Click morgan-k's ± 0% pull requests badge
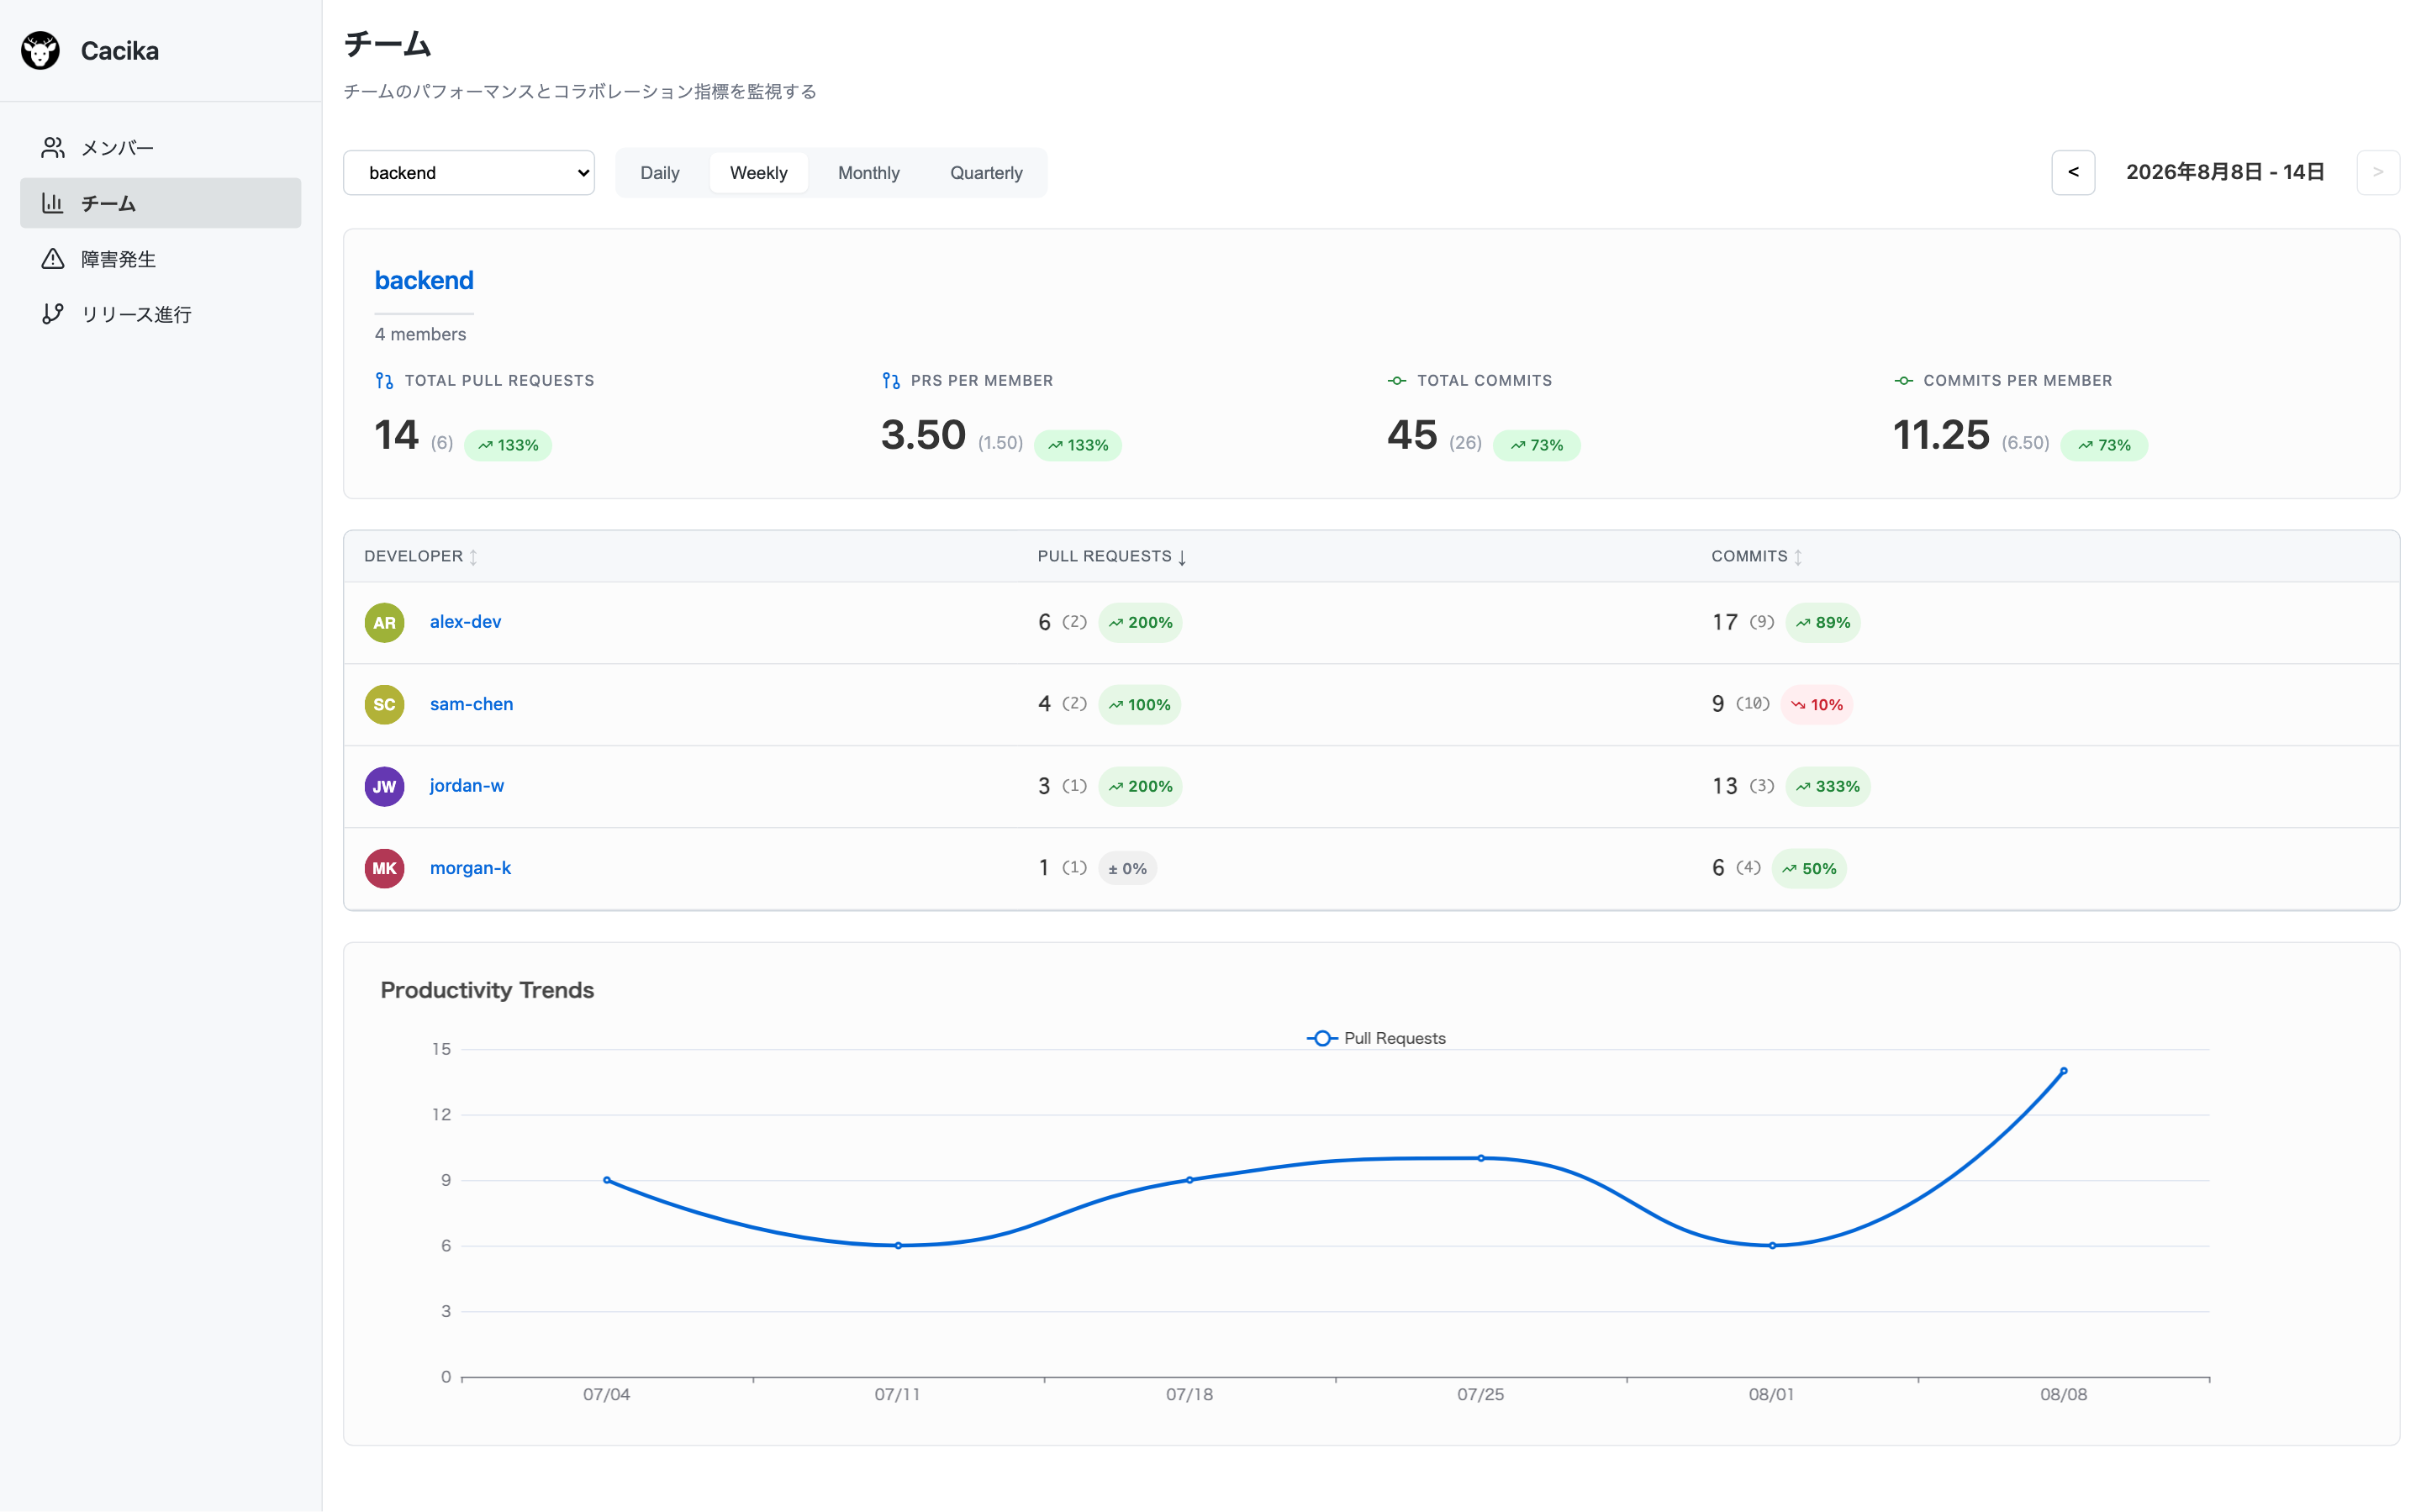This screenshot has height=1512, width=2421. click(x=1127, y=869)
